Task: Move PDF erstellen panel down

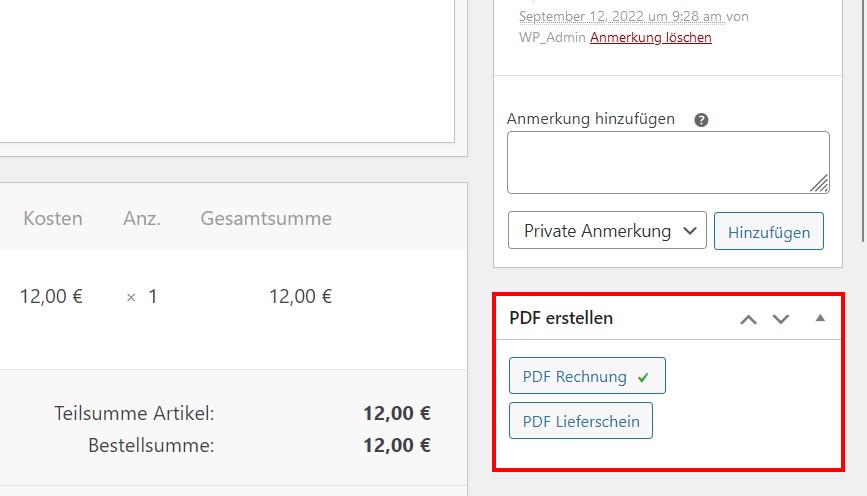Action: [x=781, y=319]
